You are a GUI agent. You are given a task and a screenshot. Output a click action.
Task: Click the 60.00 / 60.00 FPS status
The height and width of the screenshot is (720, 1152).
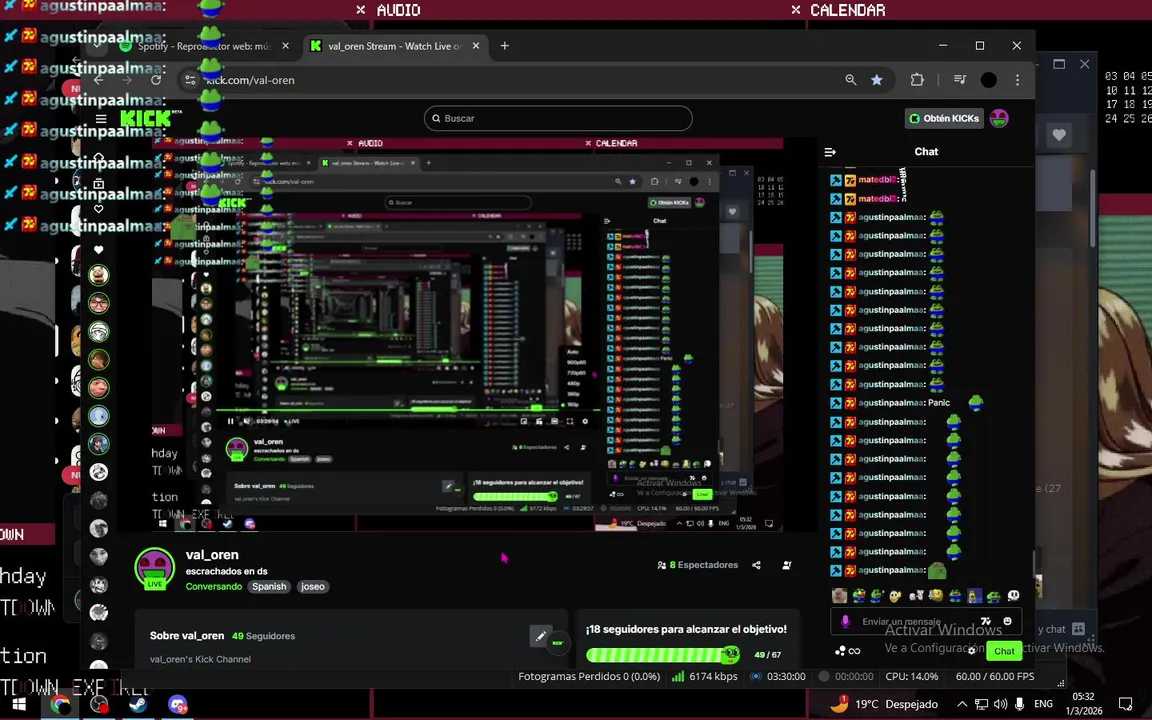[x=995, y=677]
